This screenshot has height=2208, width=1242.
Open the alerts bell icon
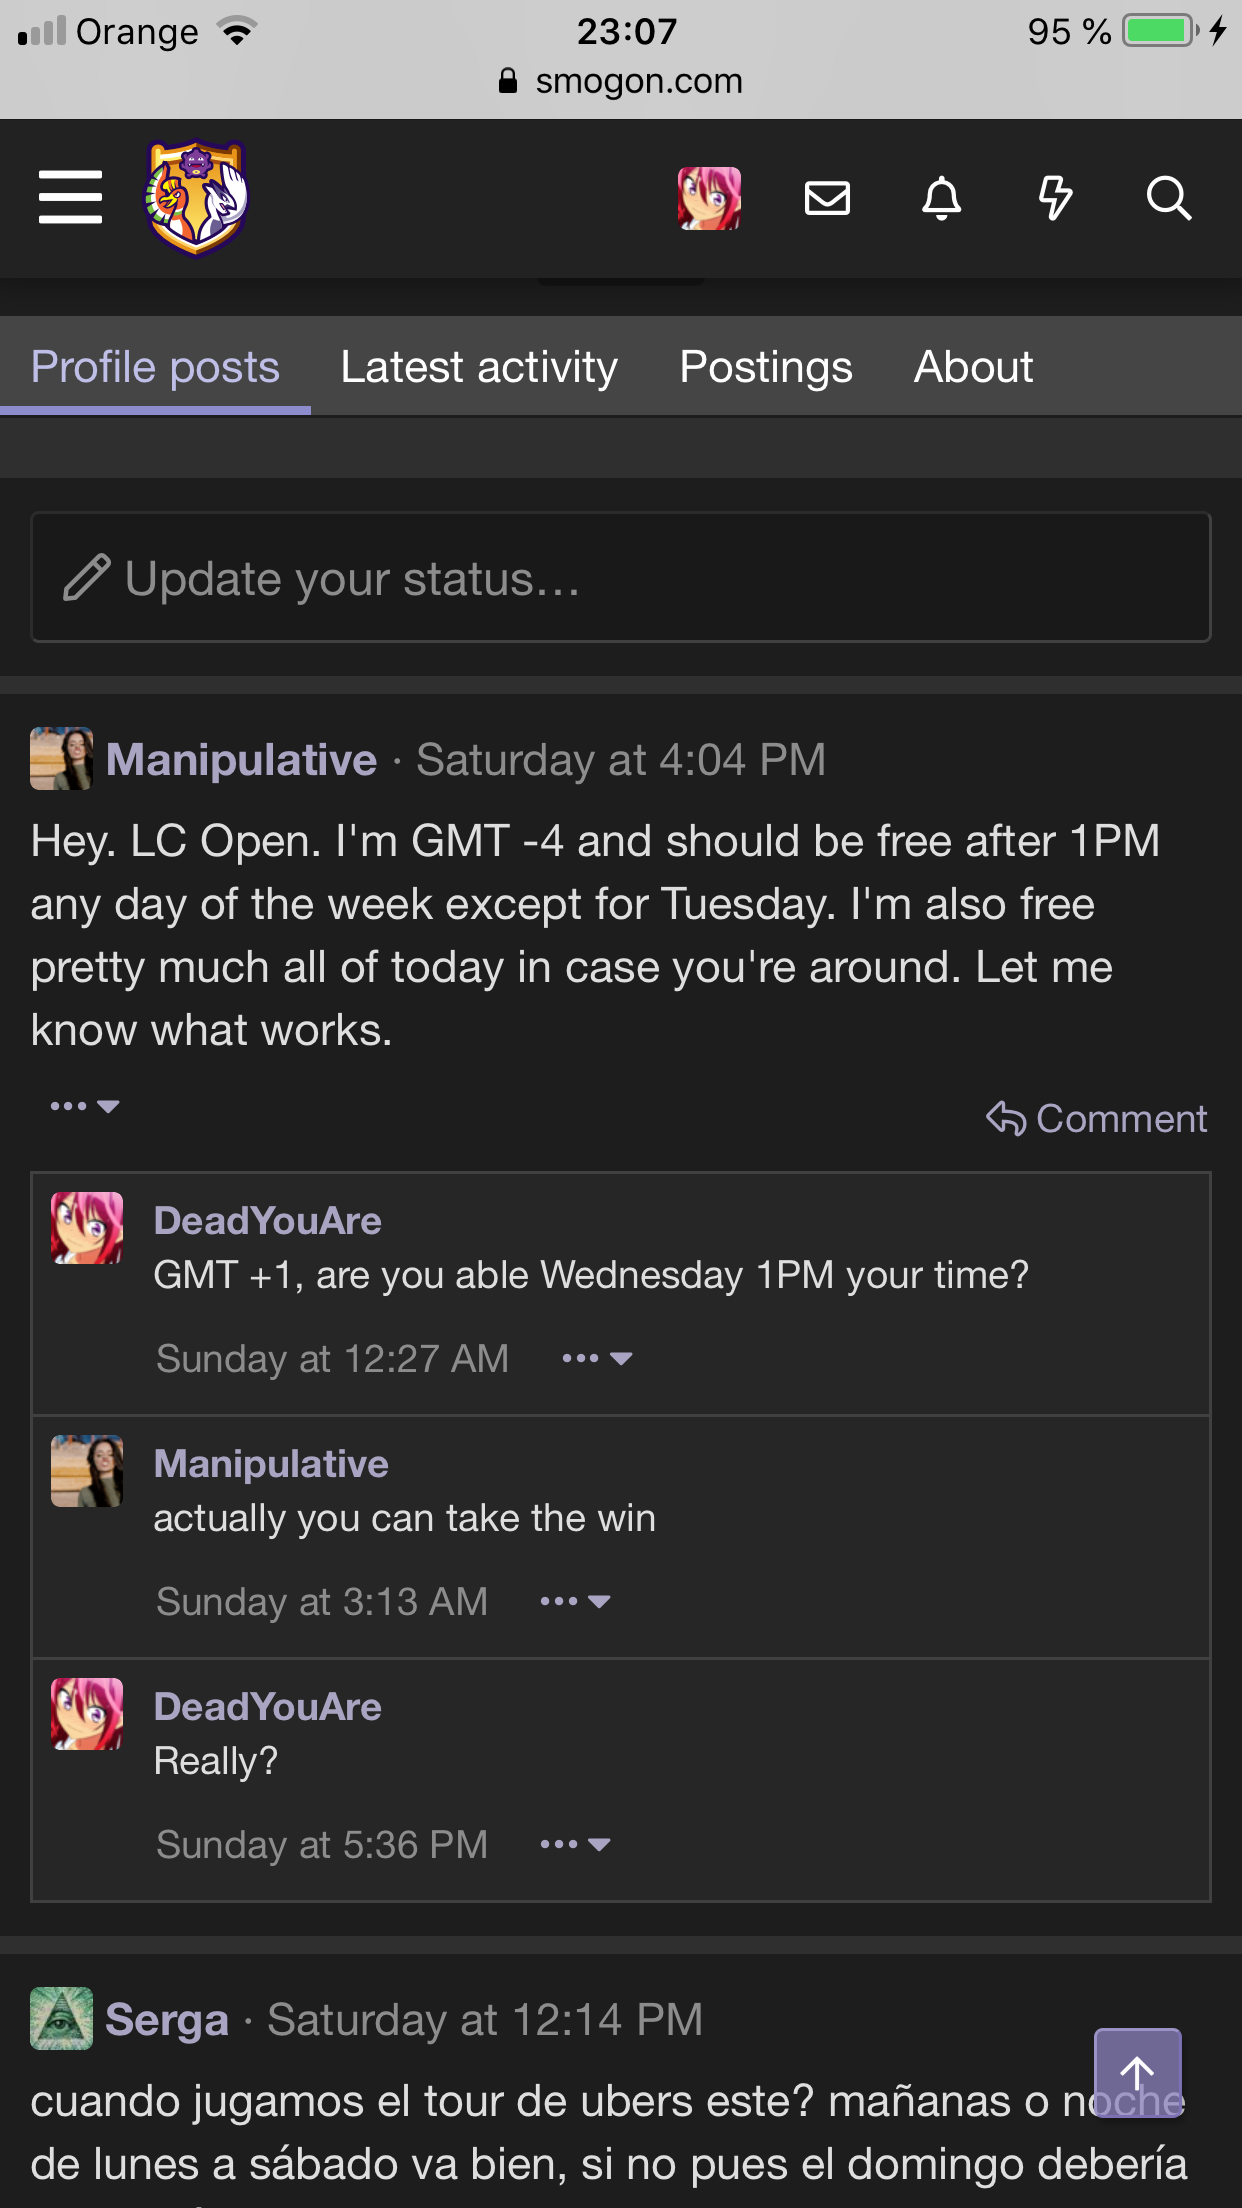pyautogui.click(x=941, y=198)
